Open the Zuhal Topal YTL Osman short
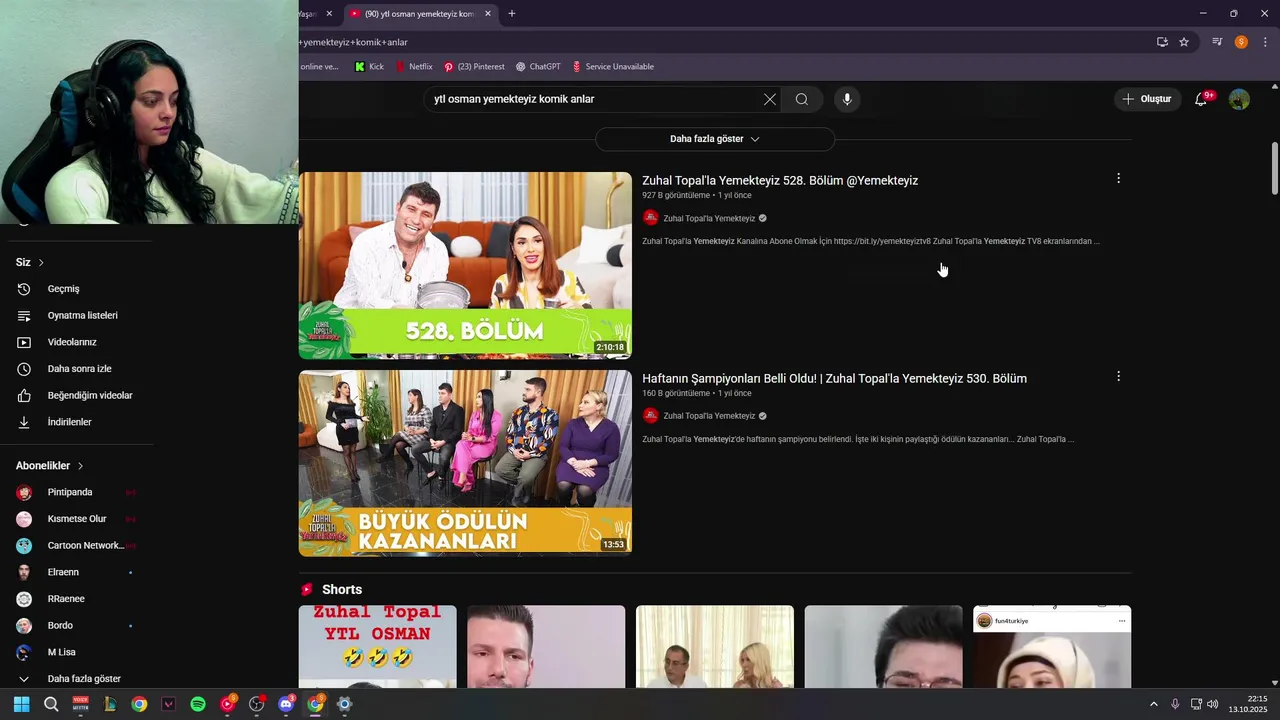This screenshot has width=1280, height=720. point(378,646)
